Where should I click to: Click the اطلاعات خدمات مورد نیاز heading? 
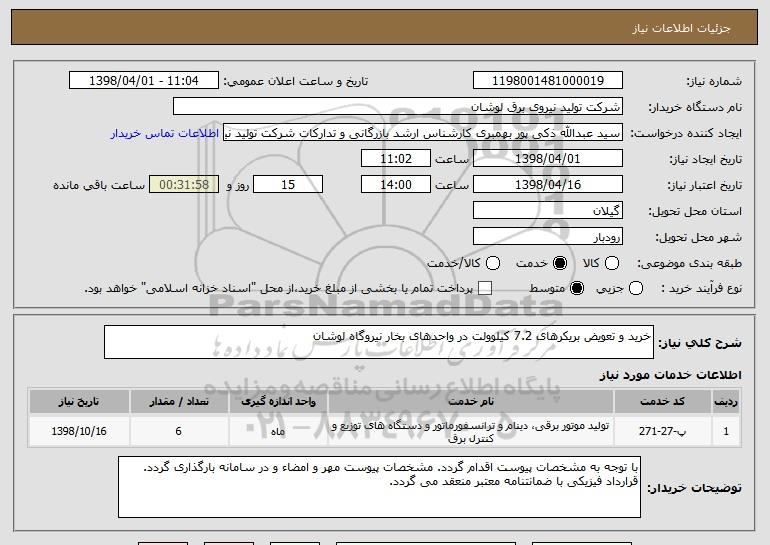670,375
